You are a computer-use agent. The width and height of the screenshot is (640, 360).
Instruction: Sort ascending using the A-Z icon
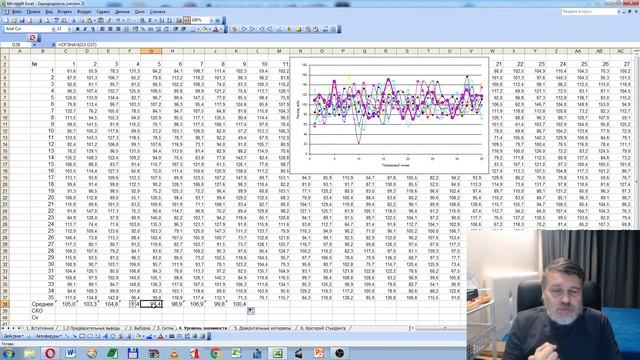coord(161,20)
